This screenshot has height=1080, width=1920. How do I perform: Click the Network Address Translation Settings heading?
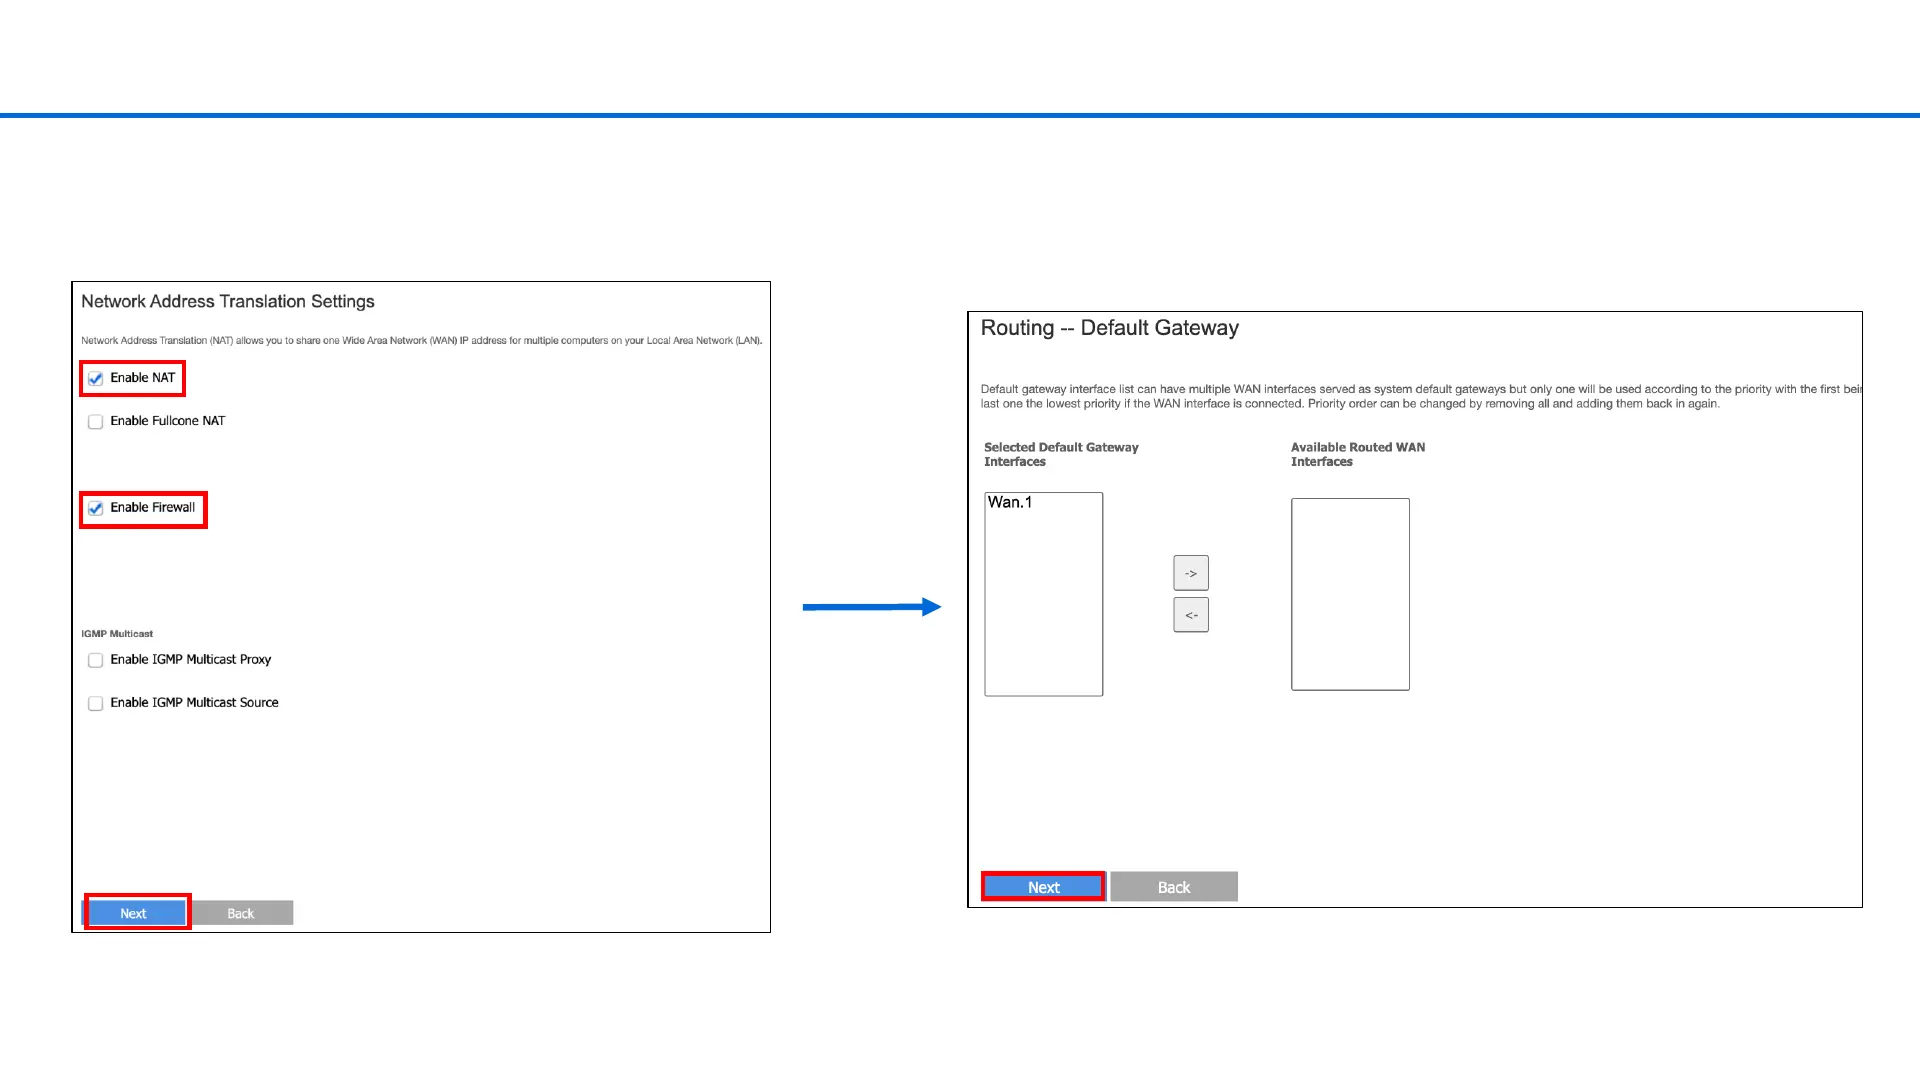[x=228, y=302]
